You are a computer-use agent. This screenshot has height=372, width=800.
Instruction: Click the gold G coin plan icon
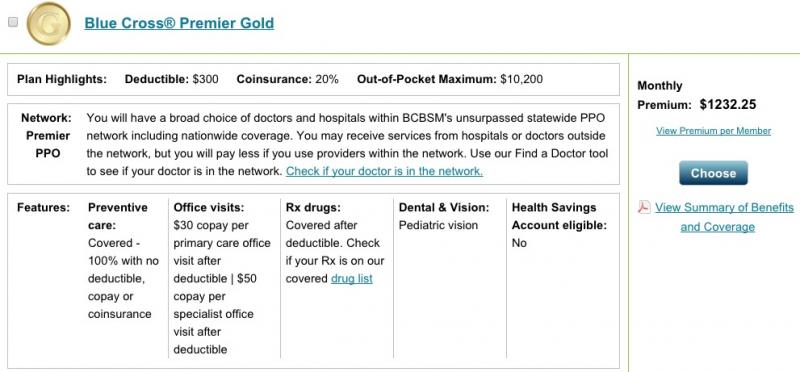point(48,23)
